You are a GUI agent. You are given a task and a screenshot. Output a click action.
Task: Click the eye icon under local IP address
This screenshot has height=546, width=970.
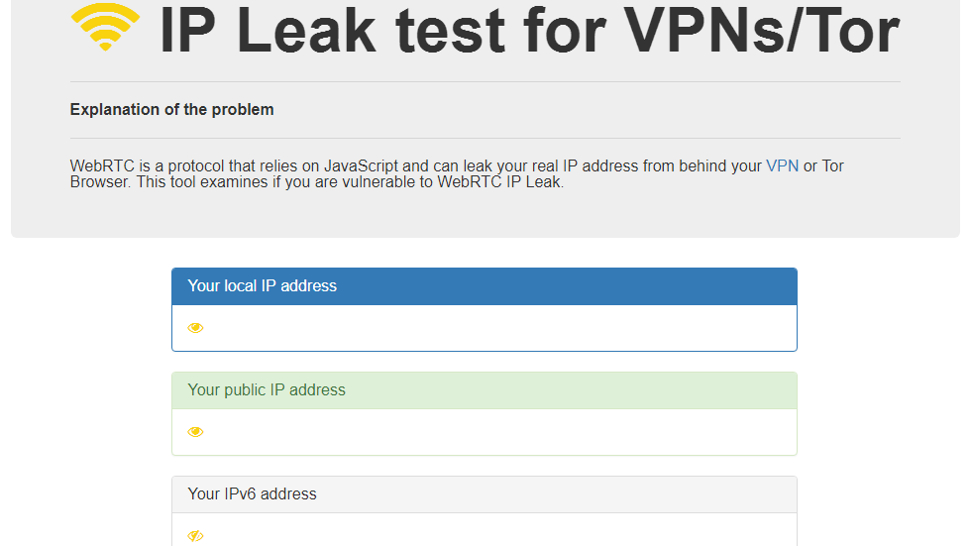195,328
